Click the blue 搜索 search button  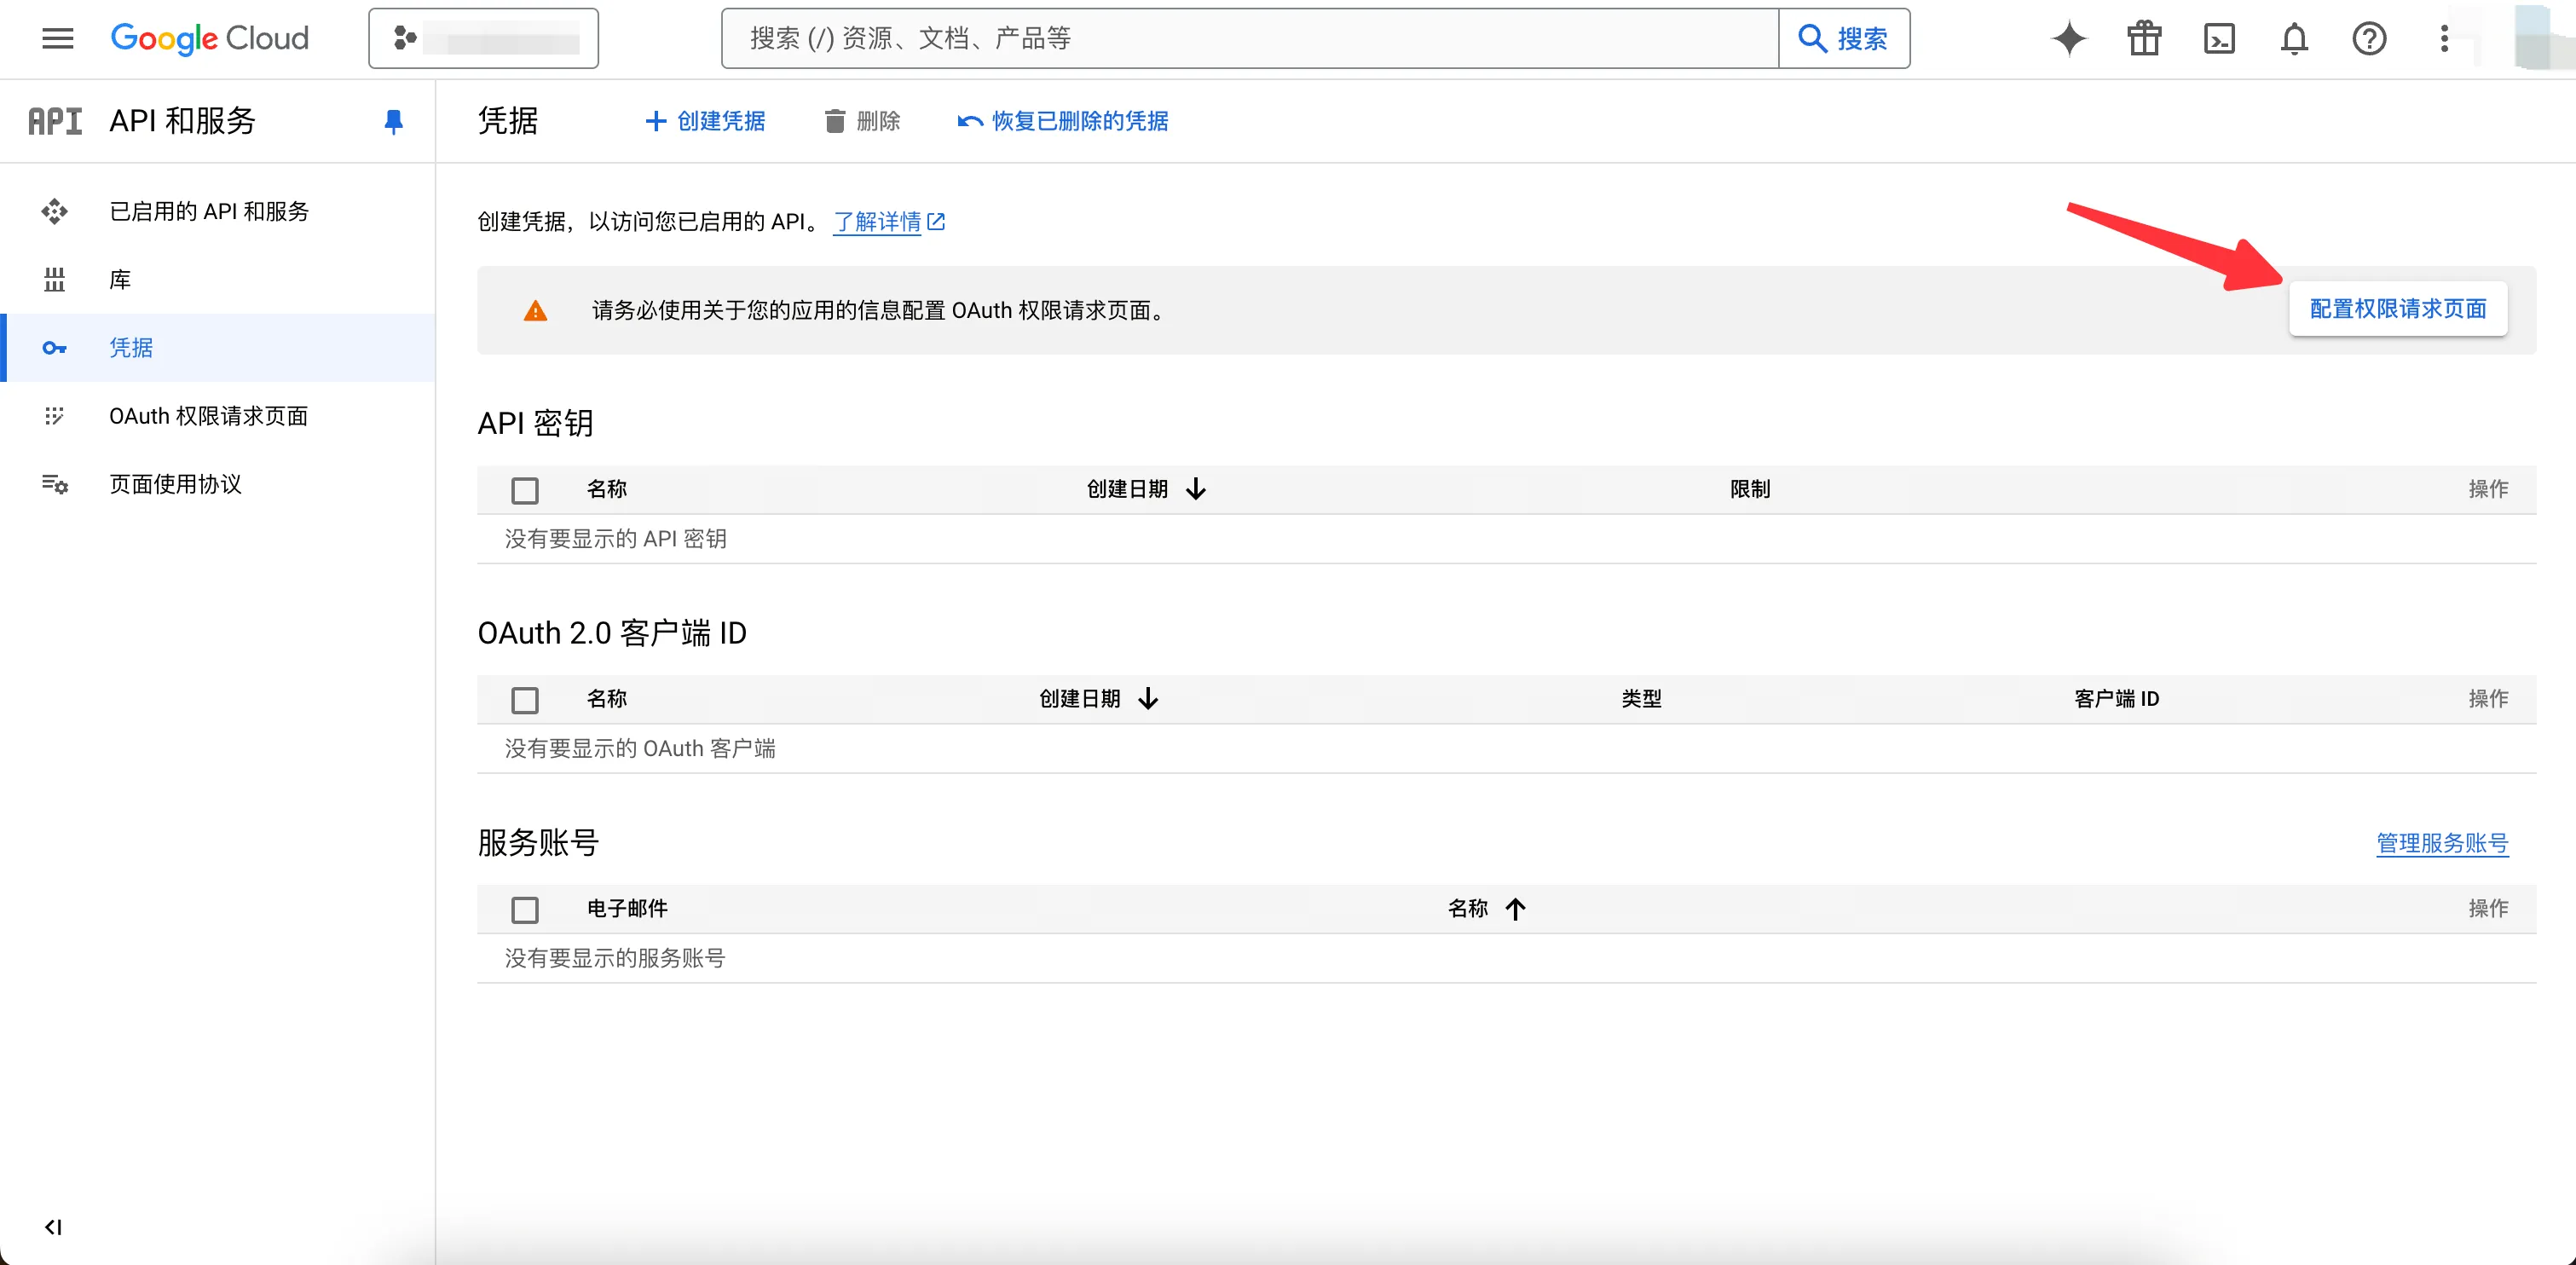click(x=1843, y=39)
